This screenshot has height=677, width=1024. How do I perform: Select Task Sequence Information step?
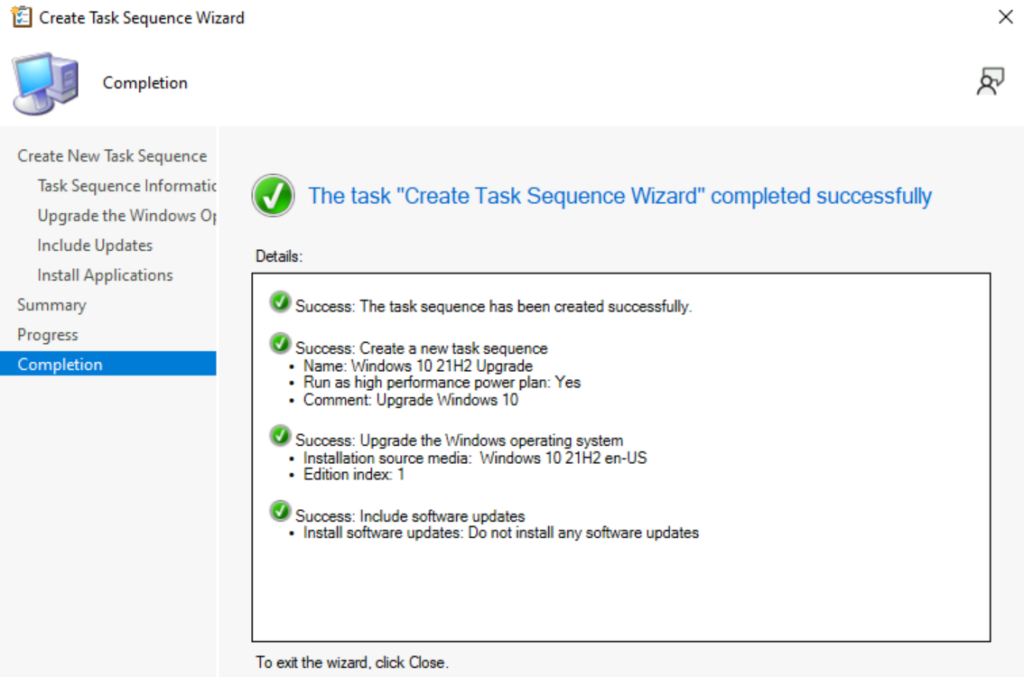127,186
